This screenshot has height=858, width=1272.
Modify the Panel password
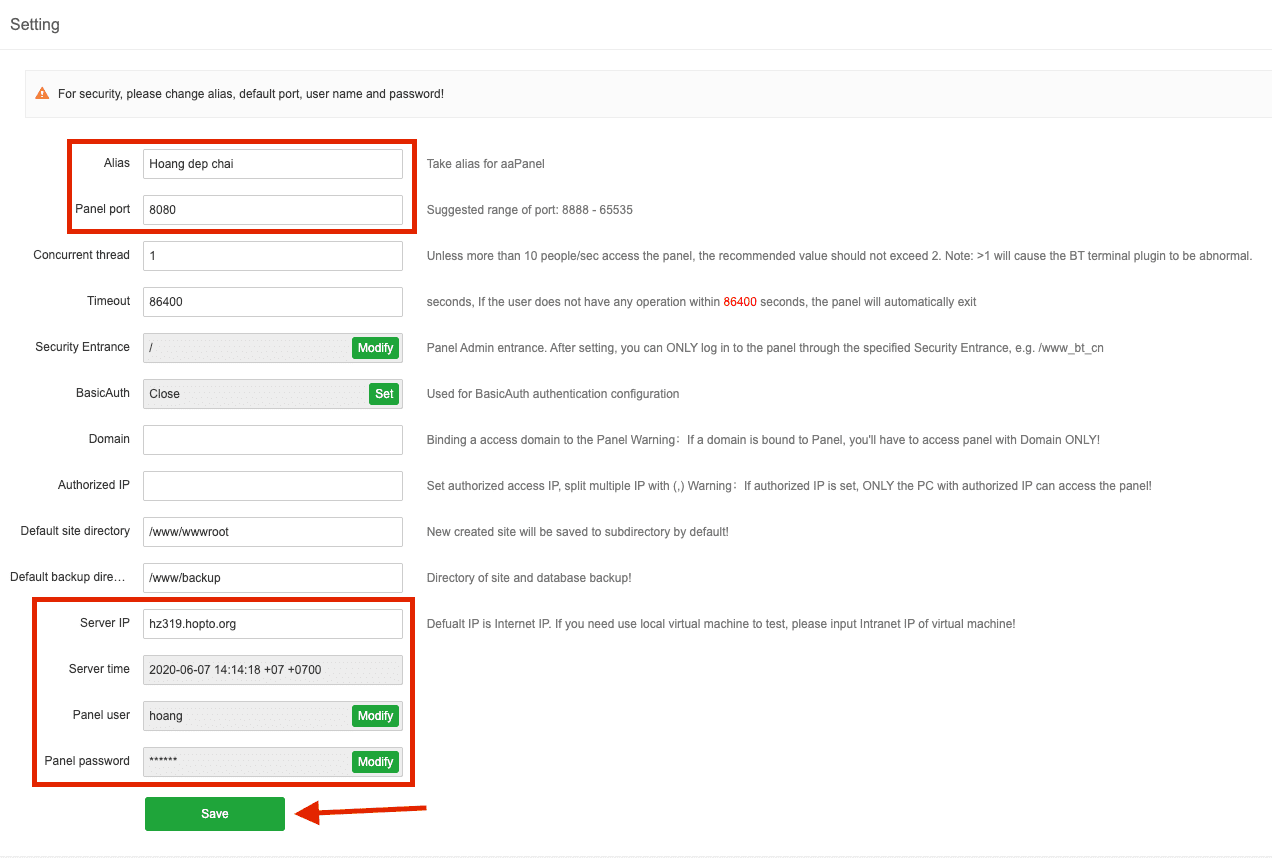point(375,762)
